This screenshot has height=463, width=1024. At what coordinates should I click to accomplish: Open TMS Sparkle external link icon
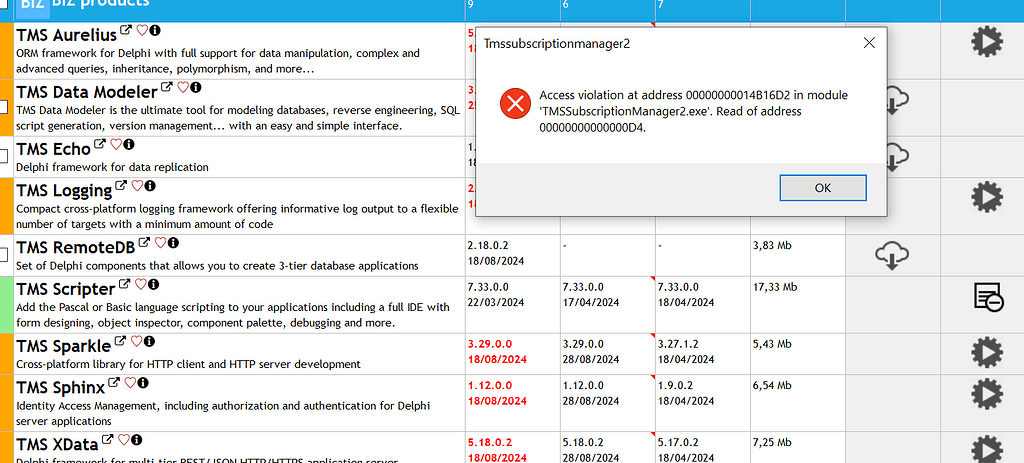[x=120, y=341]
